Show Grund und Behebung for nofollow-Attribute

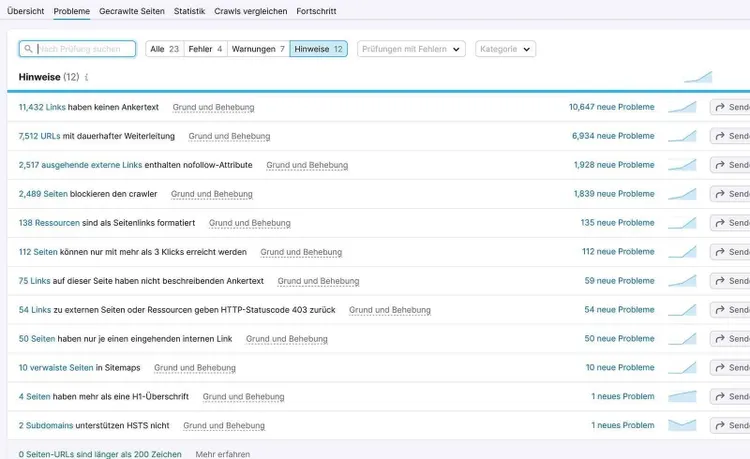coord(307,165)
